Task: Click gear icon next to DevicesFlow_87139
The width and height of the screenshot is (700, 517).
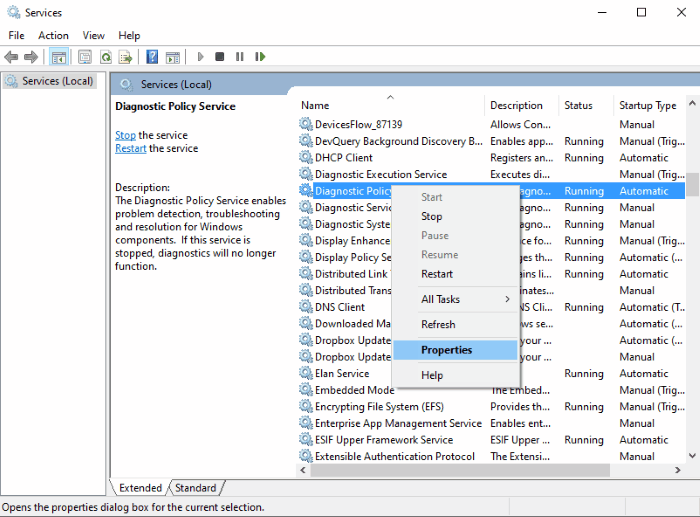Action: click(305, 124)
